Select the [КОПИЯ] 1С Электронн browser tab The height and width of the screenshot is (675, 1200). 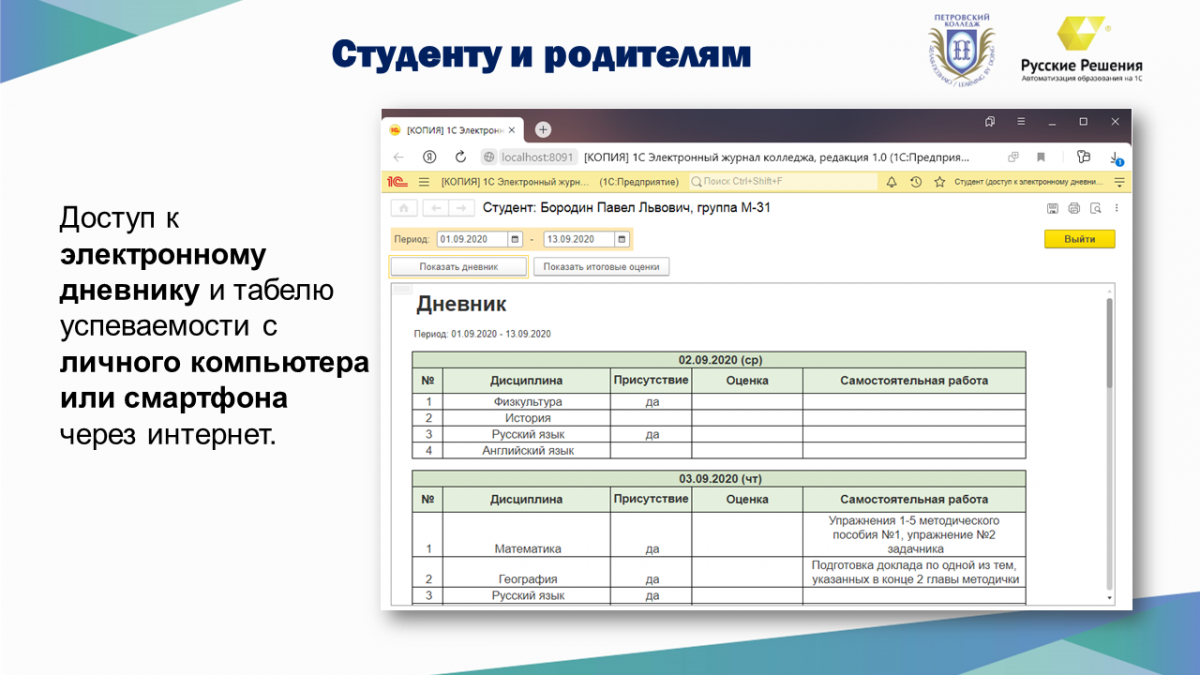point(453,130)
